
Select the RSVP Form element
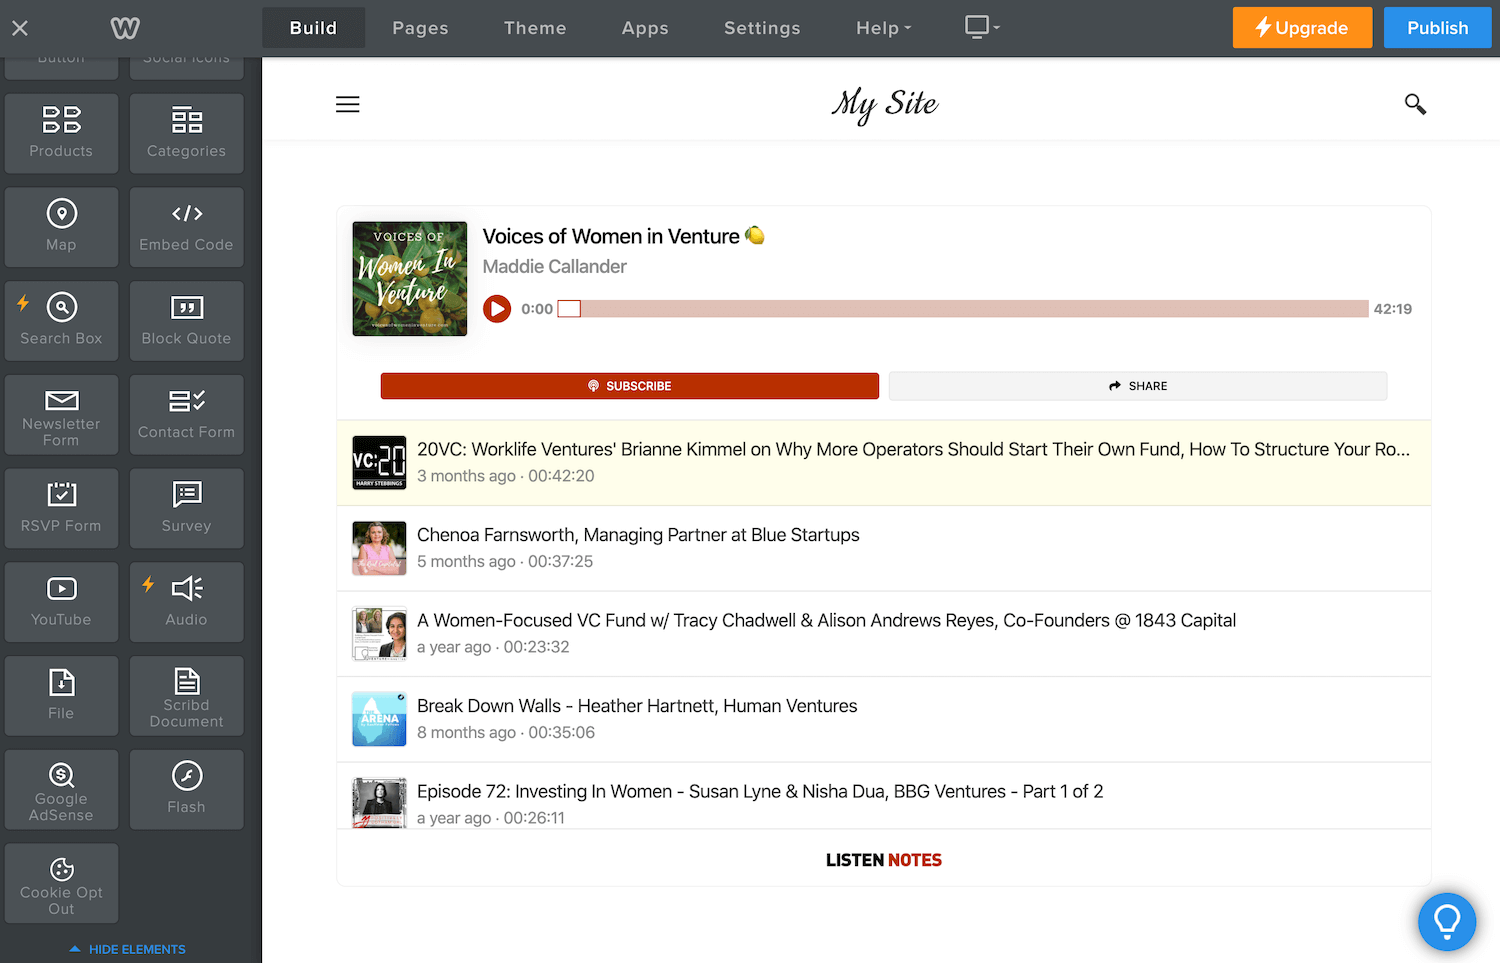click(x=61, y=508)
